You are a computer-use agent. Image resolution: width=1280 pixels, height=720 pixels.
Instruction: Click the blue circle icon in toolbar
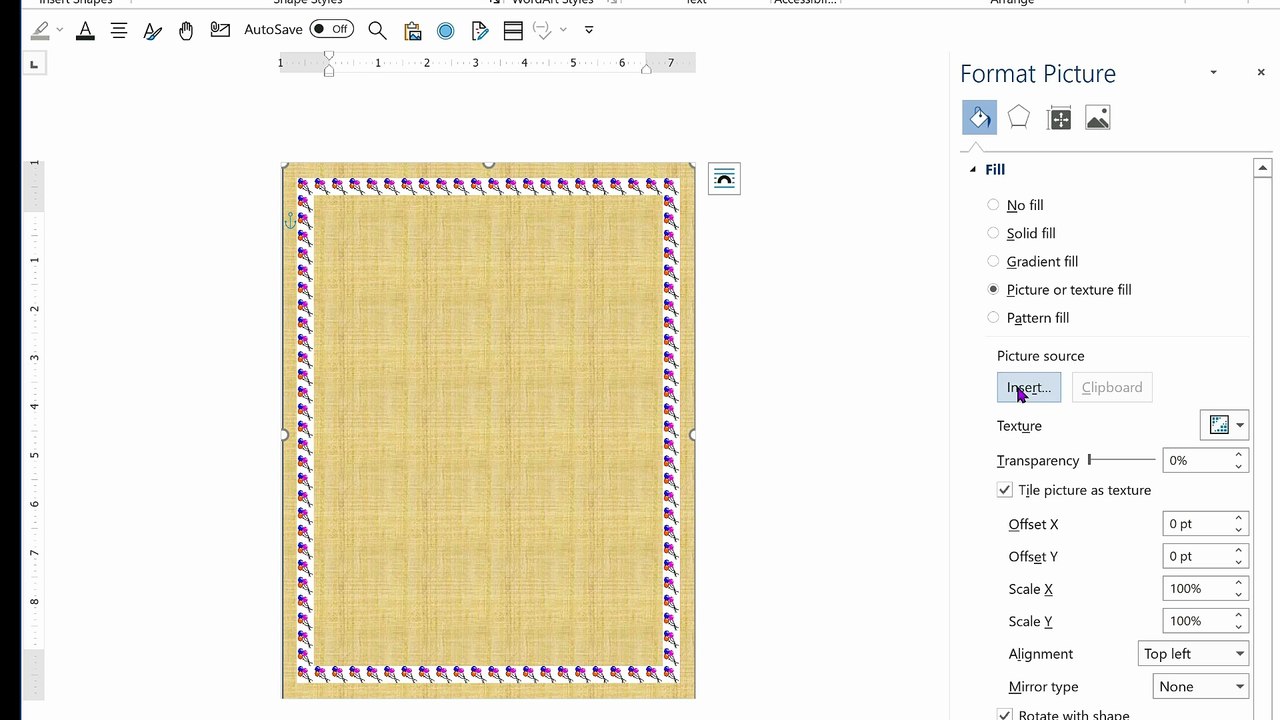(446, 31)
